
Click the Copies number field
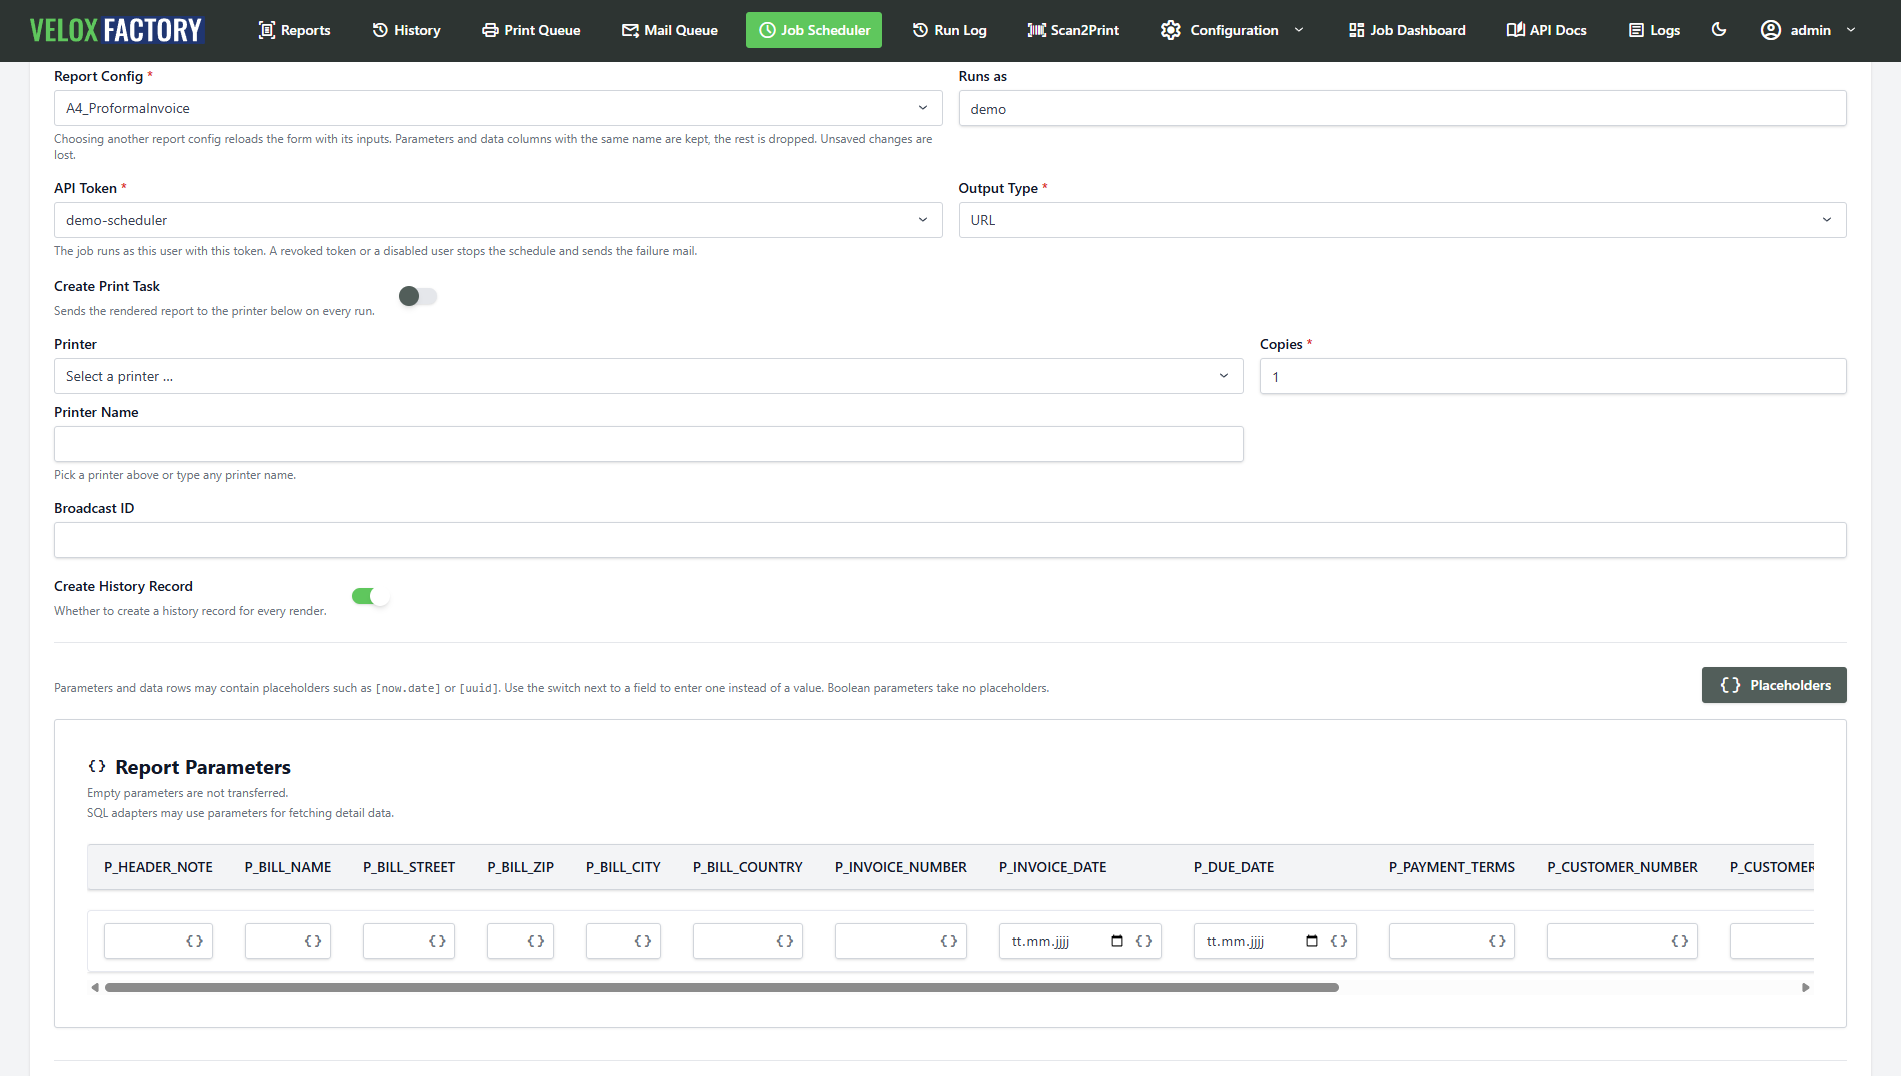tap(1553, 376)
